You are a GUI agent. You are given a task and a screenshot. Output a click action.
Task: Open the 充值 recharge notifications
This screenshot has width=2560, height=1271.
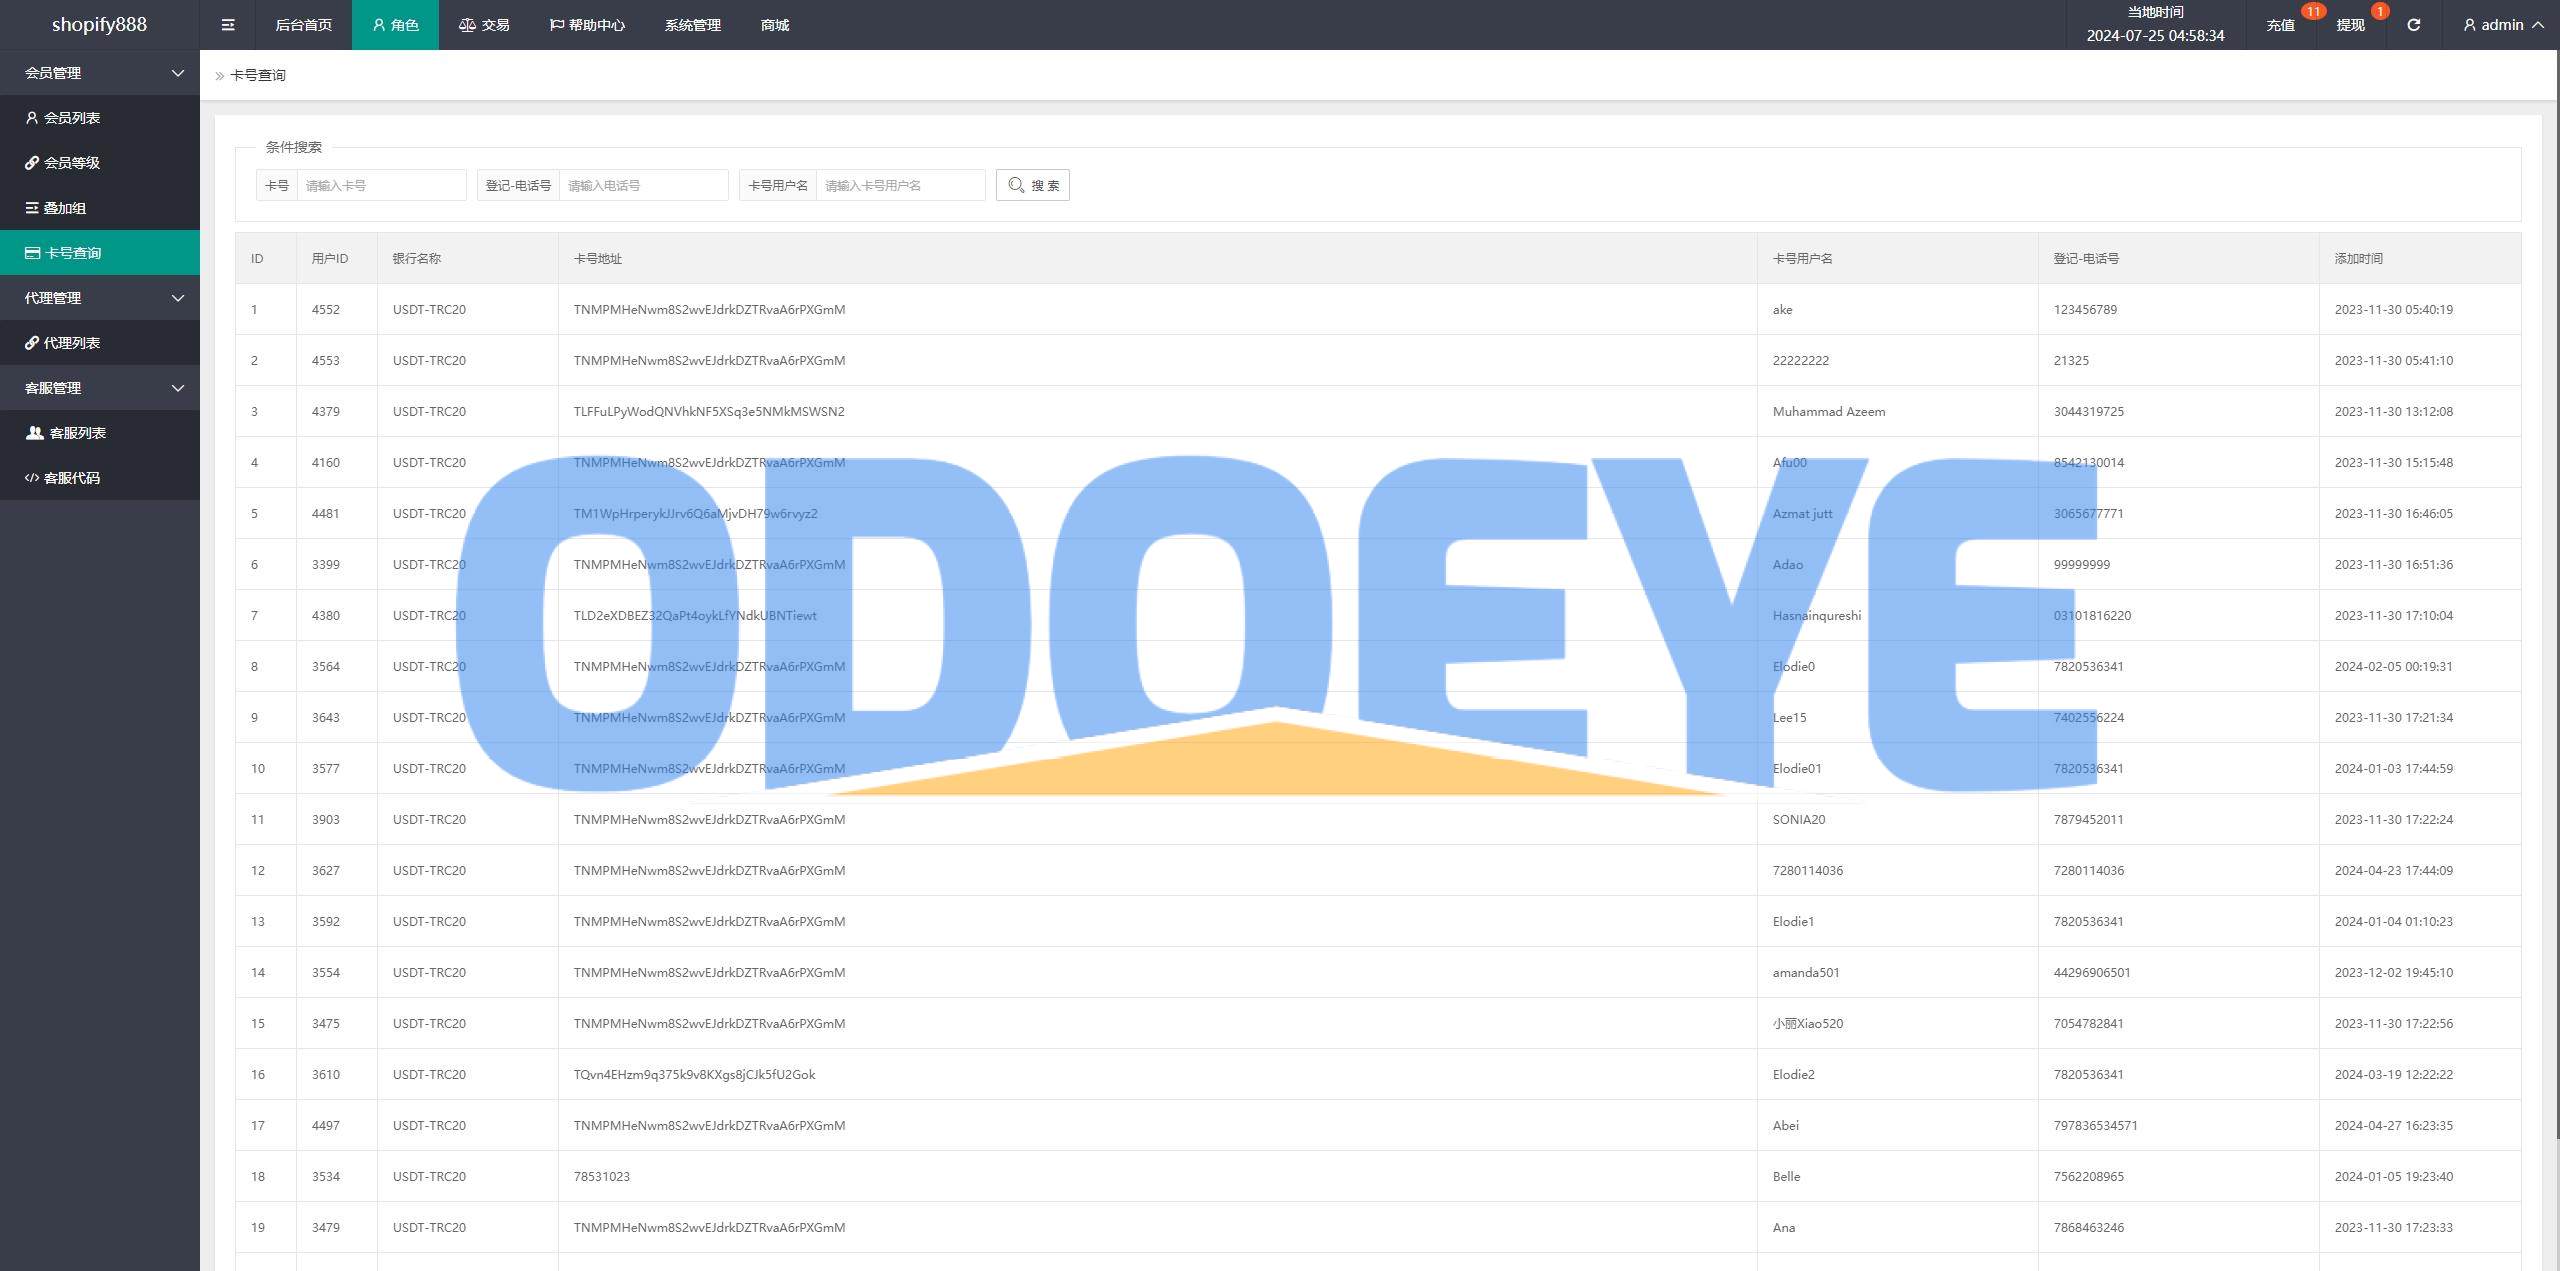pyautogui.click(x=2280, y=25)
